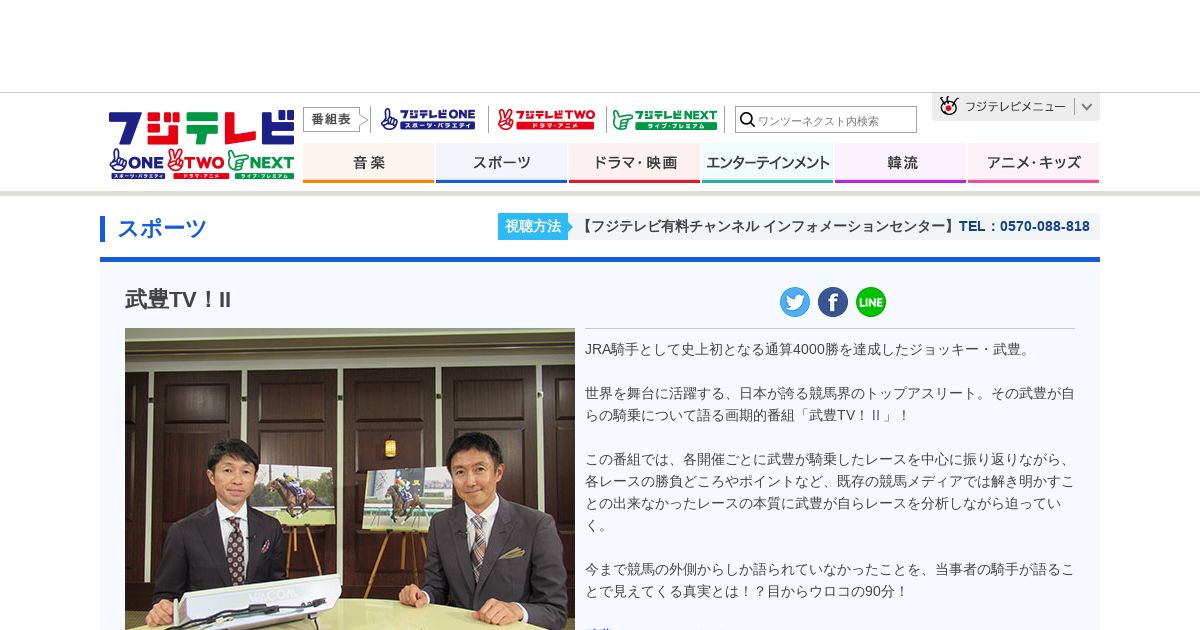The height and width of the screenshot is (630, 1200).
Task: Go to フジテレビONE スポーツ・バラエティ channel link
Action: click(429, 120)
